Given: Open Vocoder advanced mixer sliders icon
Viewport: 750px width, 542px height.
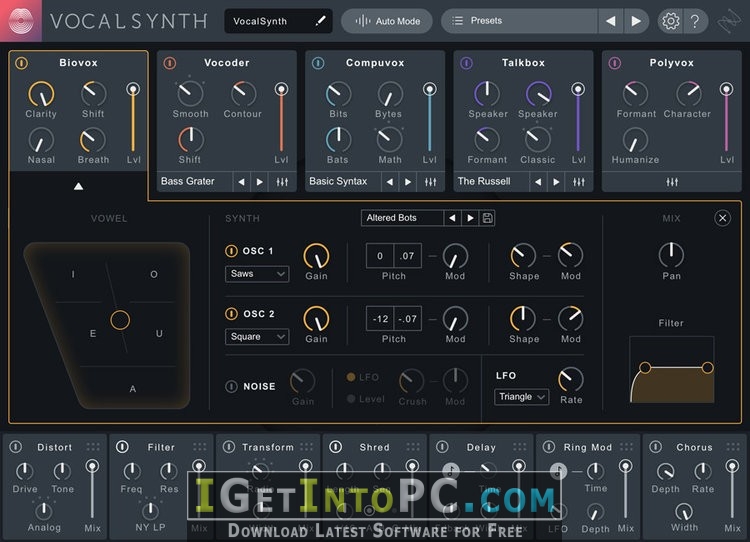Looking at the screenshot, I should [x=282, y=182].
